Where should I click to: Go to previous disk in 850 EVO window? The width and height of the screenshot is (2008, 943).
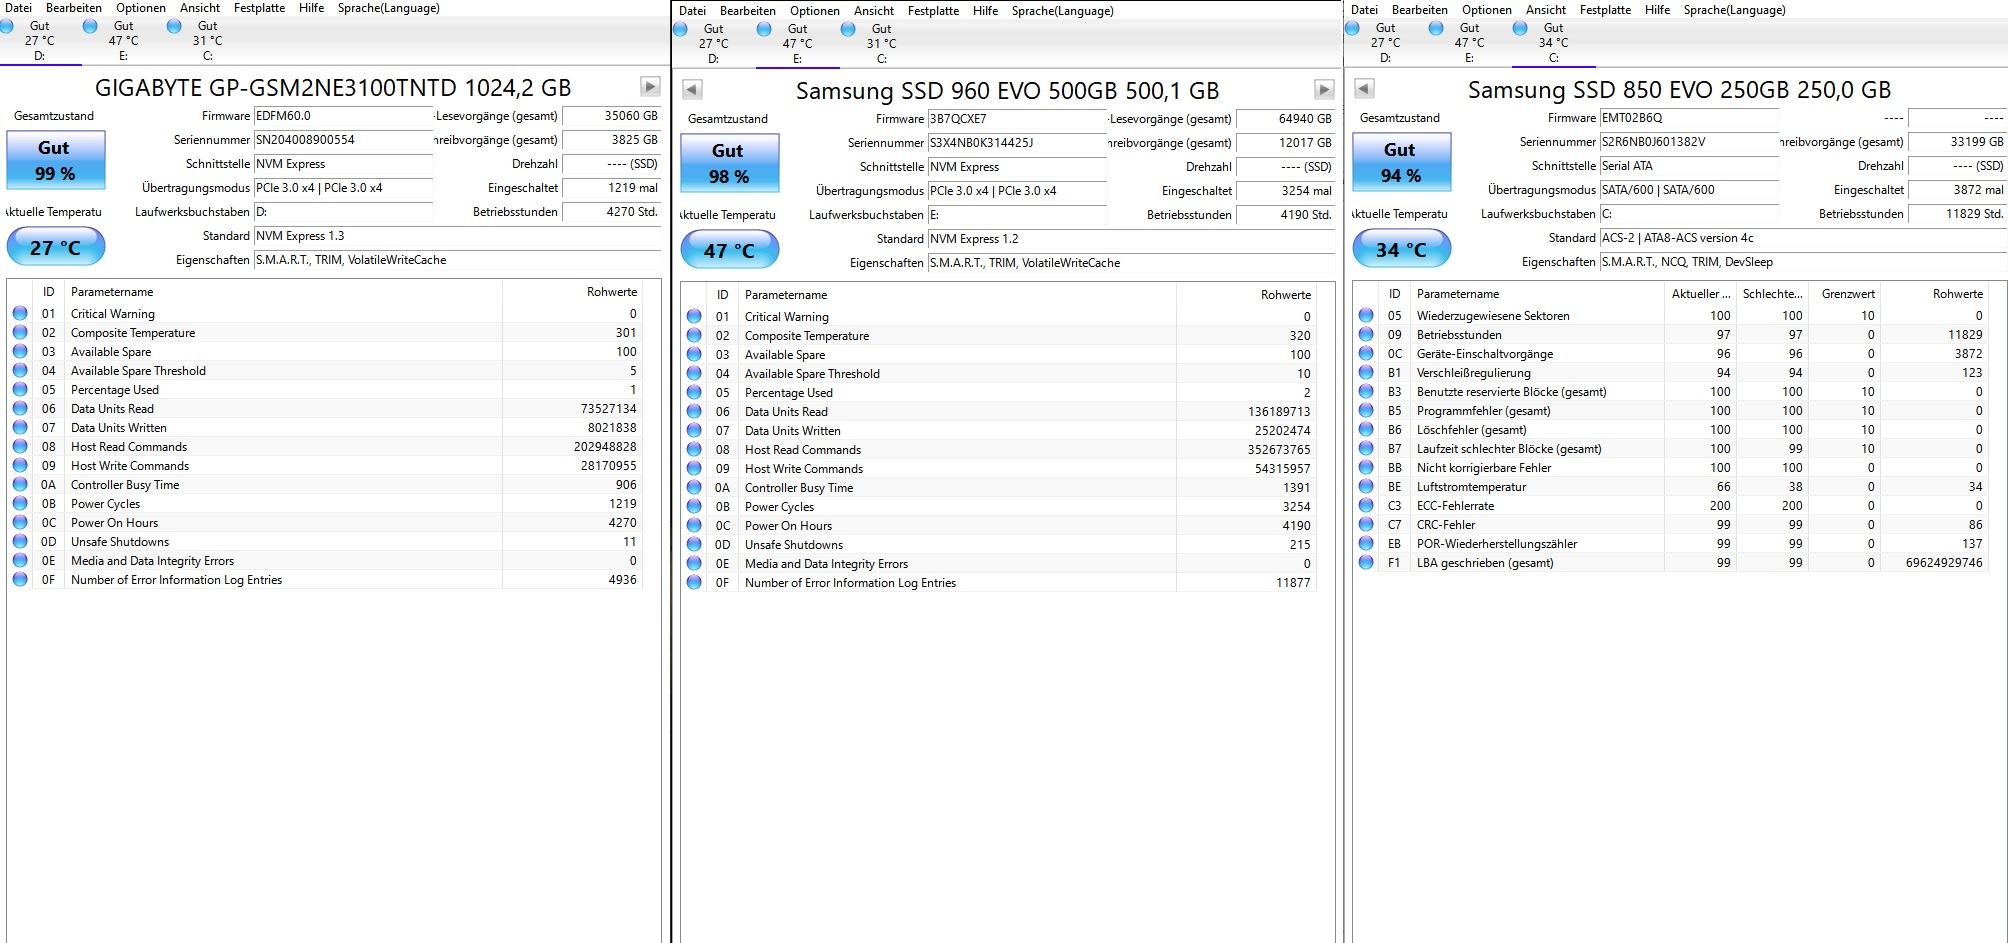(x=1363, y=89)
